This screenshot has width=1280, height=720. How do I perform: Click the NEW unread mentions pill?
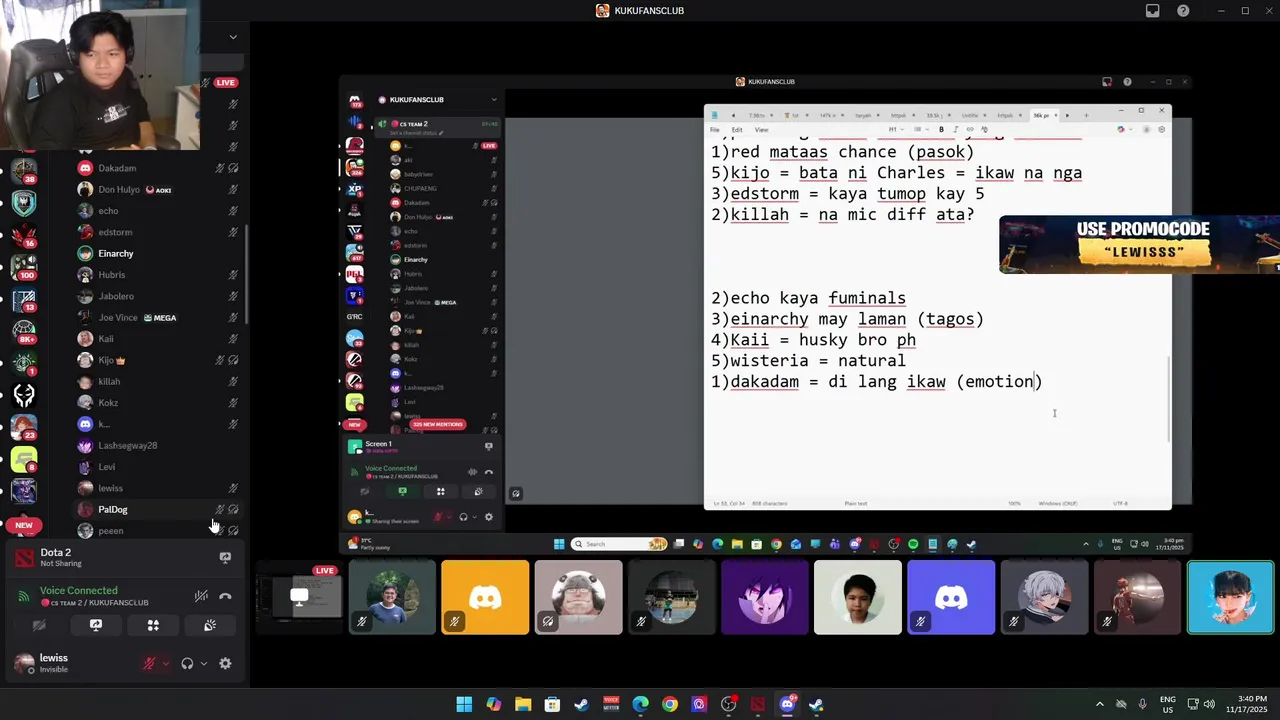[x=24, y=525]
